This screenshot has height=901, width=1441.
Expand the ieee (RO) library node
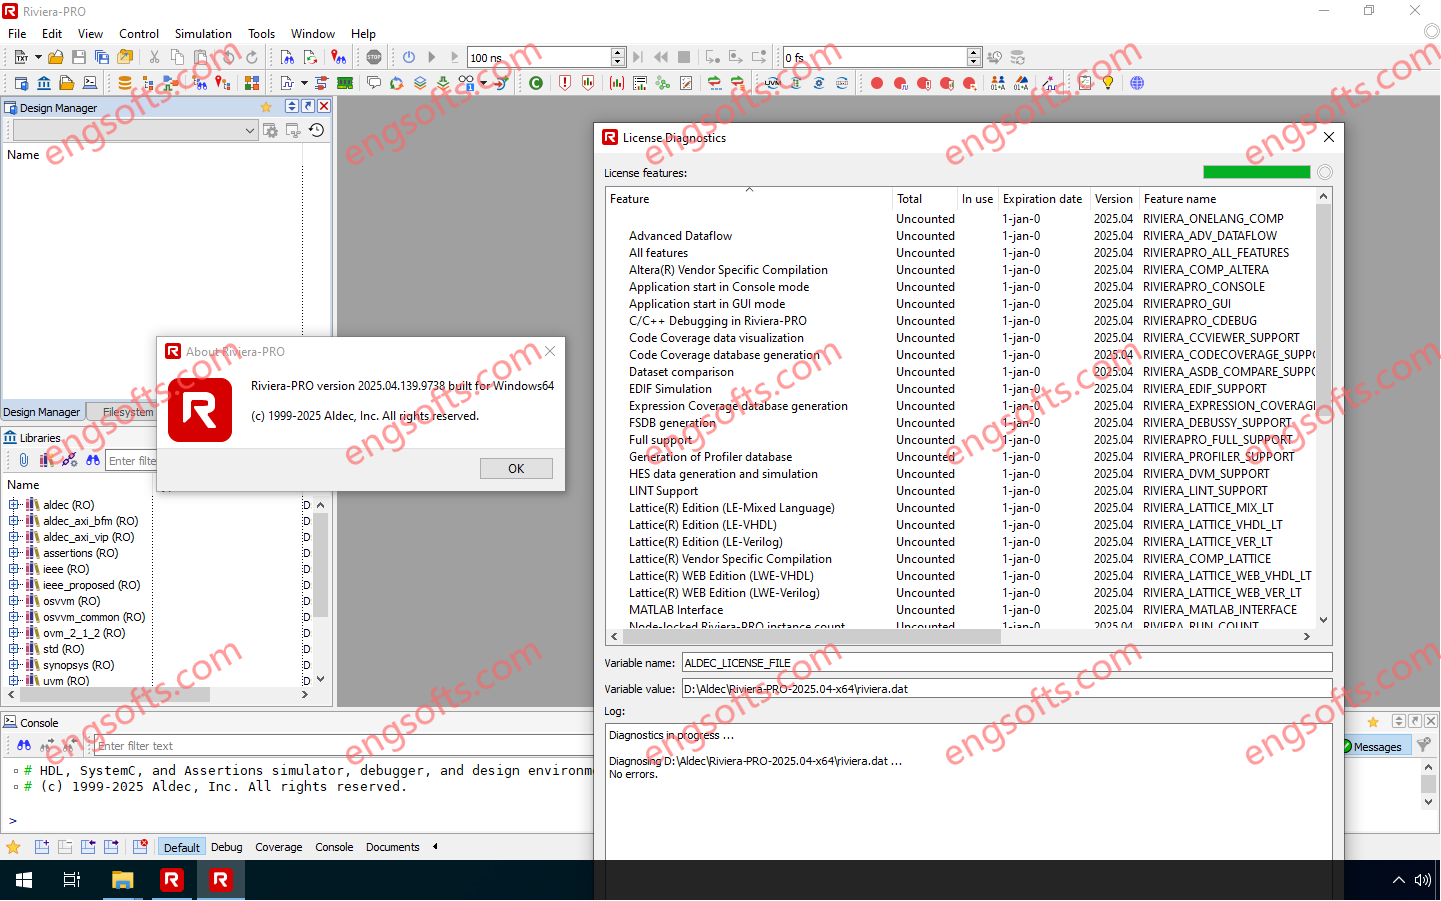[x=14, y=569]
